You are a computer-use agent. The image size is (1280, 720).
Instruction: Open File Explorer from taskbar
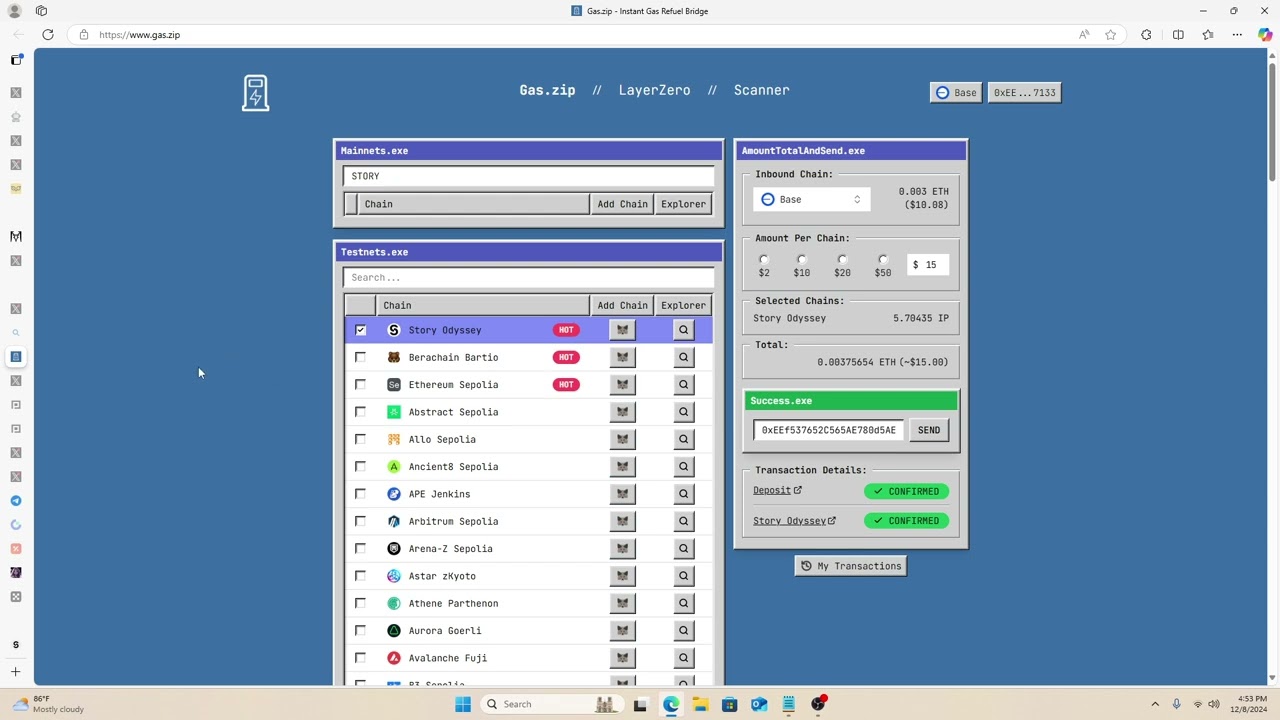tap(700, 704)
